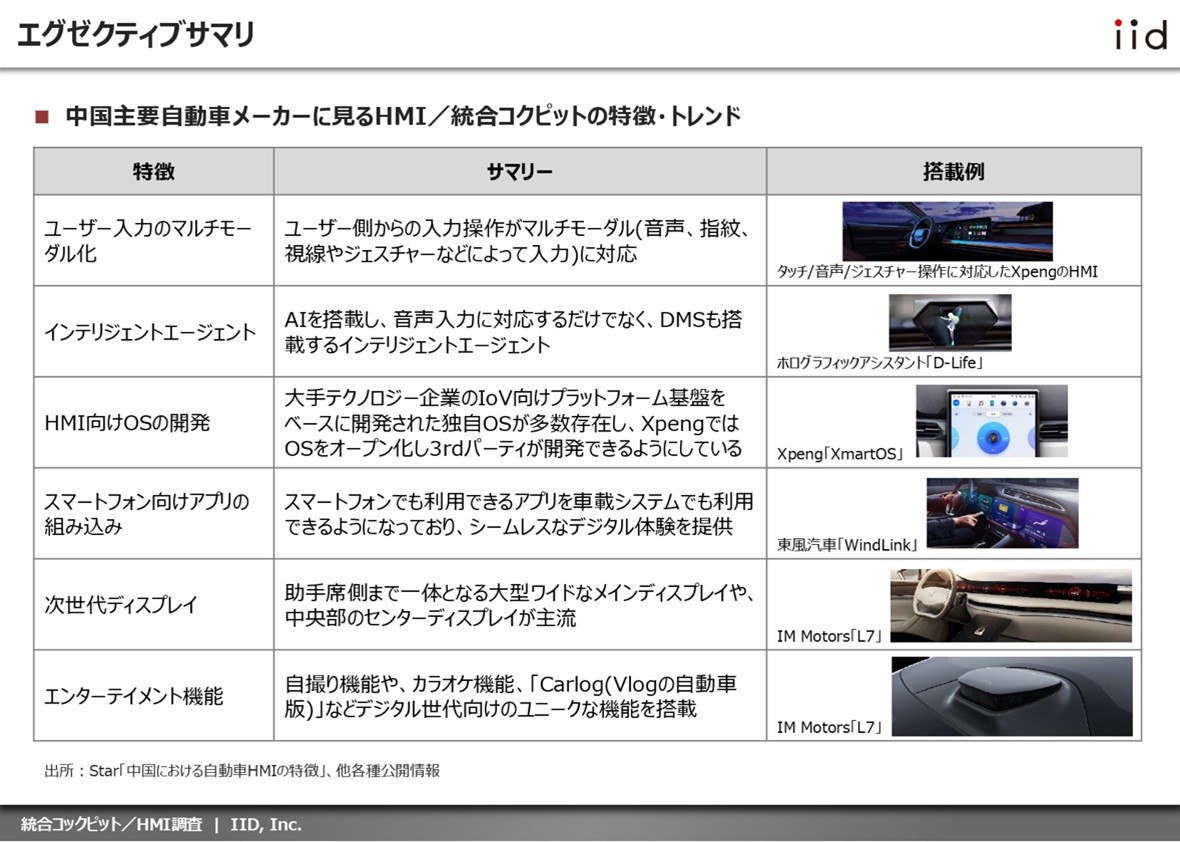Image resolution: width=1180 pixels, height=842 pixels.
Task: Click the 搭載例 column header
Action: tap(953, 172)
